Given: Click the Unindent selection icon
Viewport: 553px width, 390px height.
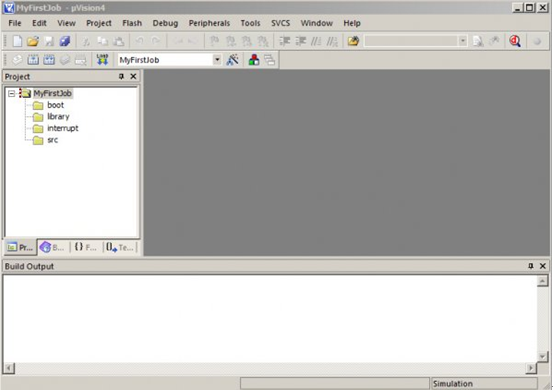Looking at the screenshot, I should [x=300, y=41].
